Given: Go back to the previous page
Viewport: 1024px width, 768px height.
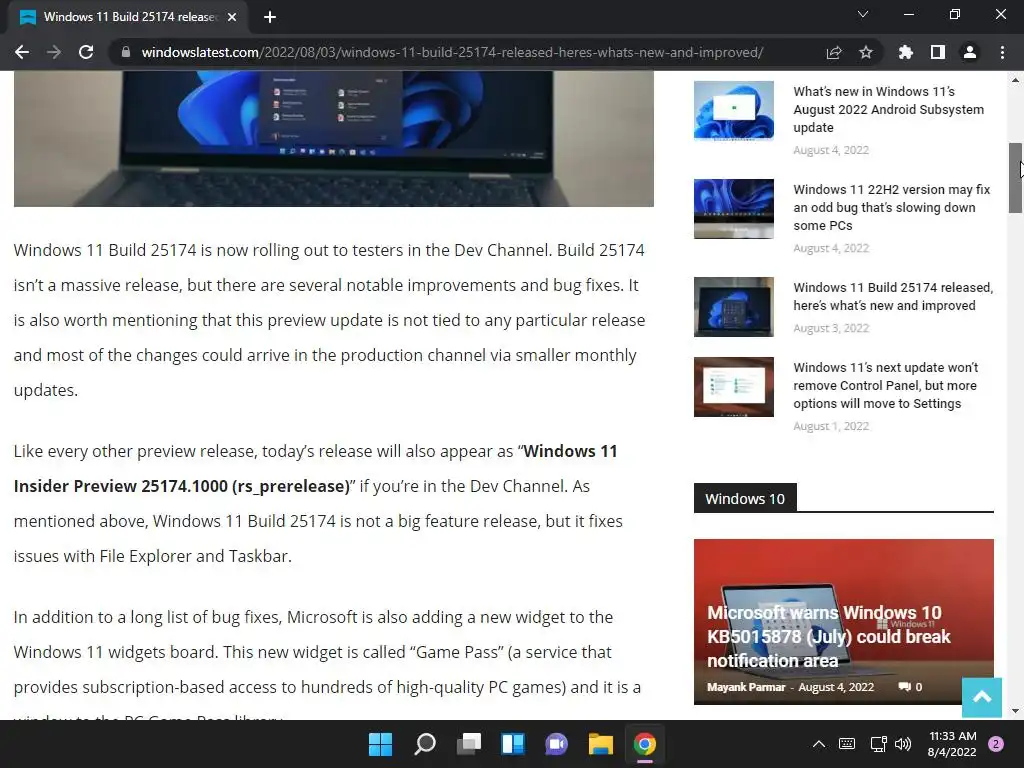Looking at the screenshot, I should point(22,52).
